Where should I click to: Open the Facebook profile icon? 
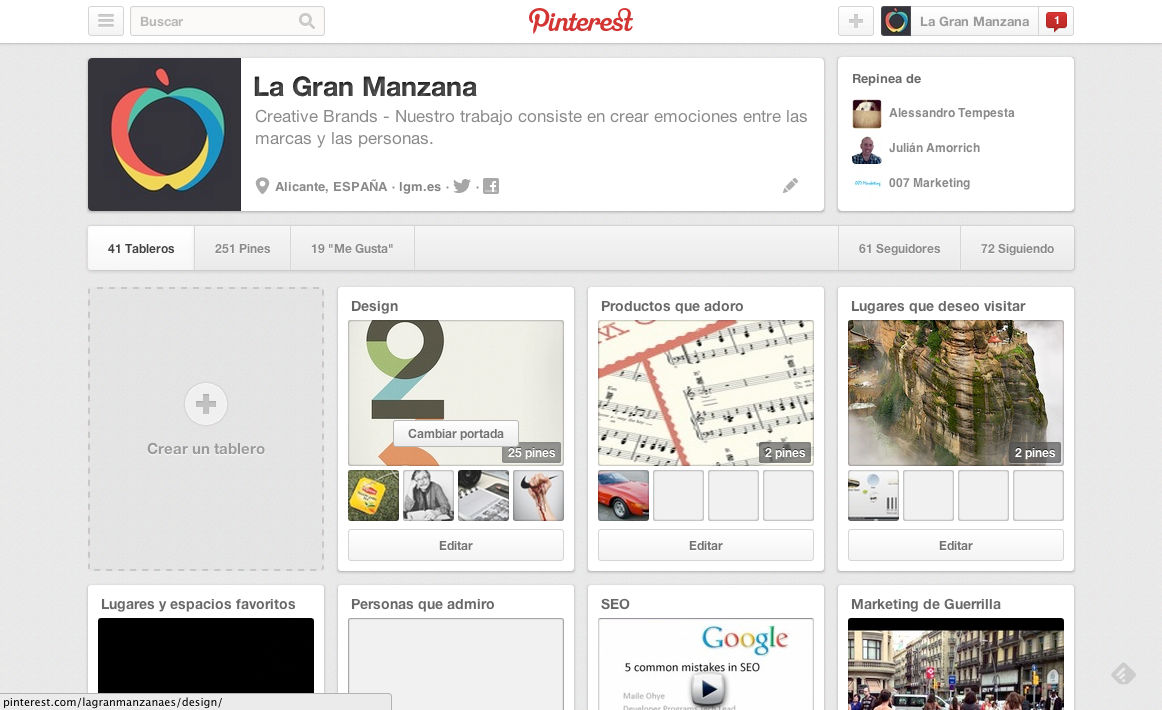click(491, 186)
